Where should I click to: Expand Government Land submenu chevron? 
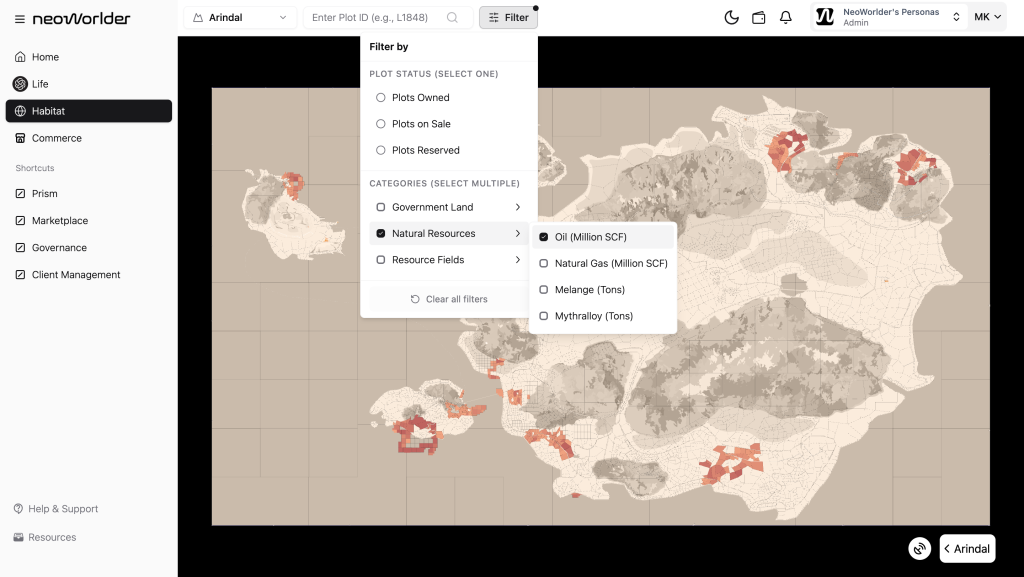(518, 207)
